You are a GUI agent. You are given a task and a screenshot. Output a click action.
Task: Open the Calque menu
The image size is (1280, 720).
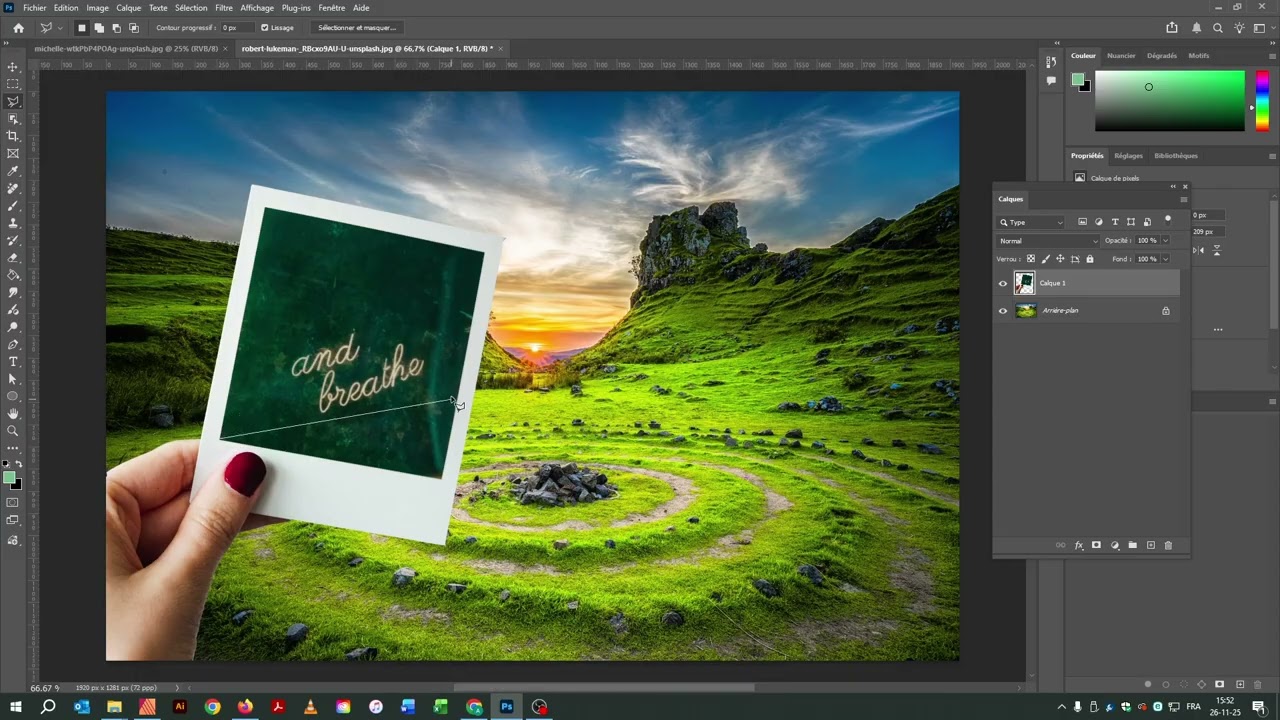coord(129,8)
